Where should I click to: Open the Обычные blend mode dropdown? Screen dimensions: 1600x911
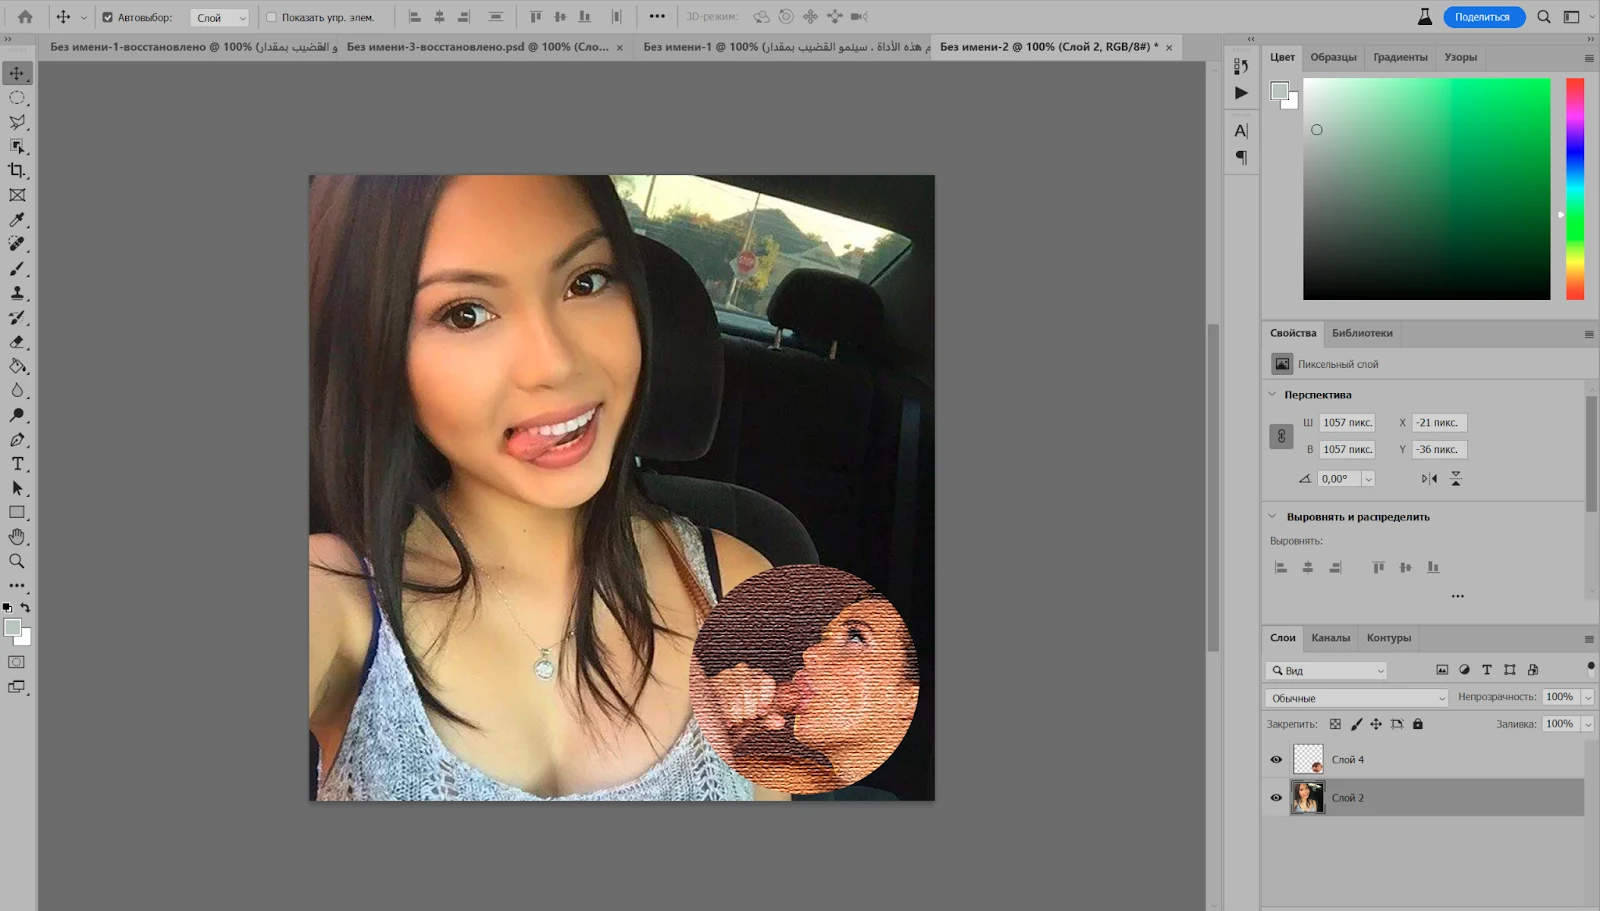tap(1357, 698)
